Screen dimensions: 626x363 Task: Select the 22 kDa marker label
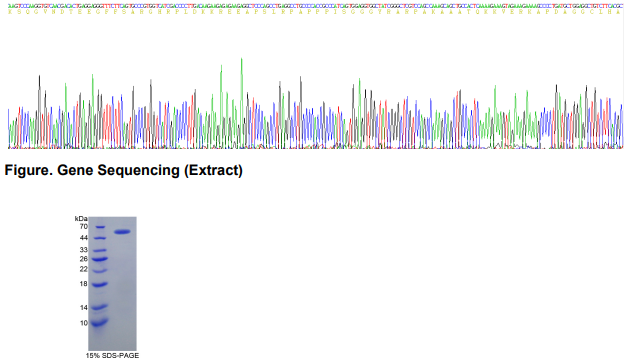point(83,269)
